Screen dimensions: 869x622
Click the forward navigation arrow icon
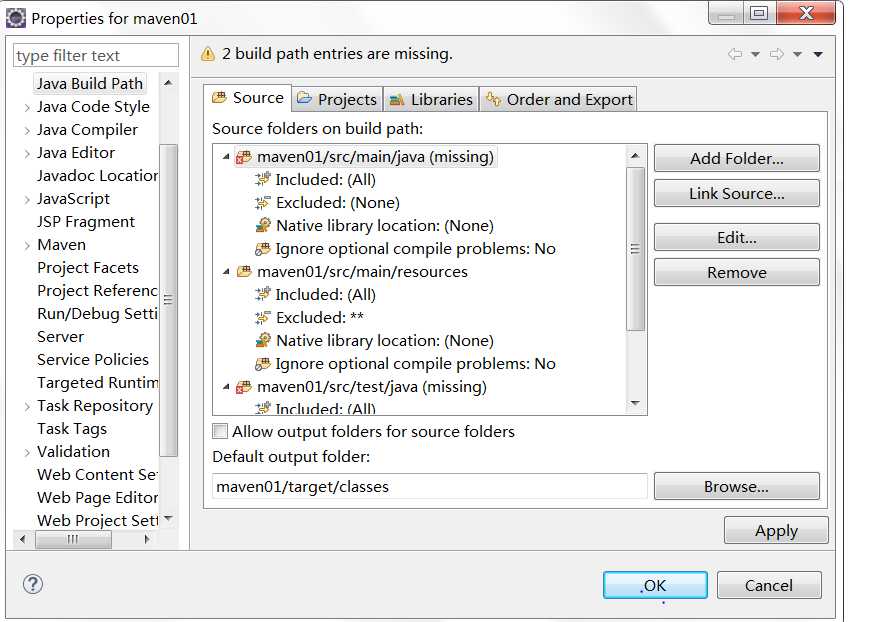(776, 54)
